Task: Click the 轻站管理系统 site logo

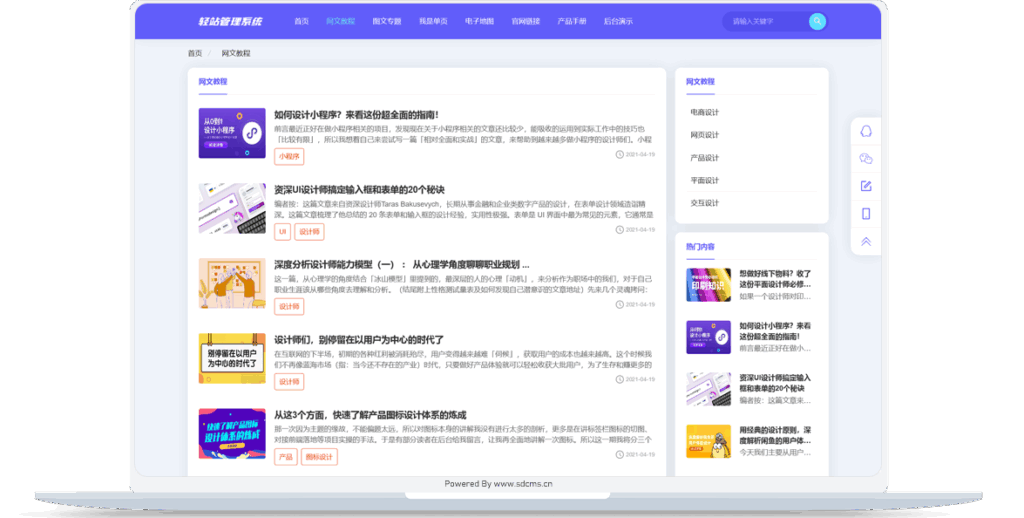Action: [230, 22]
